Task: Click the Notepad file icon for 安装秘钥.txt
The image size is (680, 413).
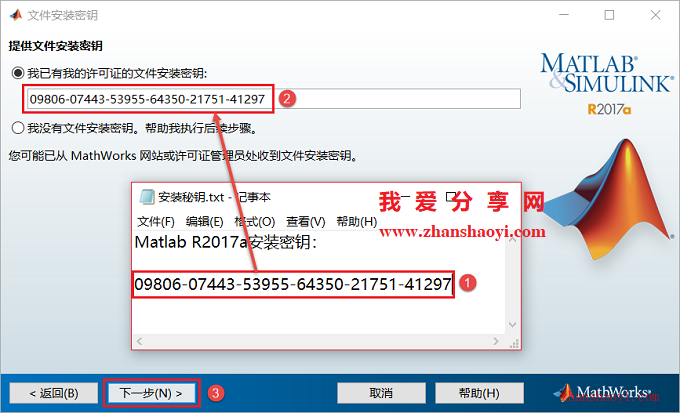Action: pyautogui.click(x=147, y=197)
